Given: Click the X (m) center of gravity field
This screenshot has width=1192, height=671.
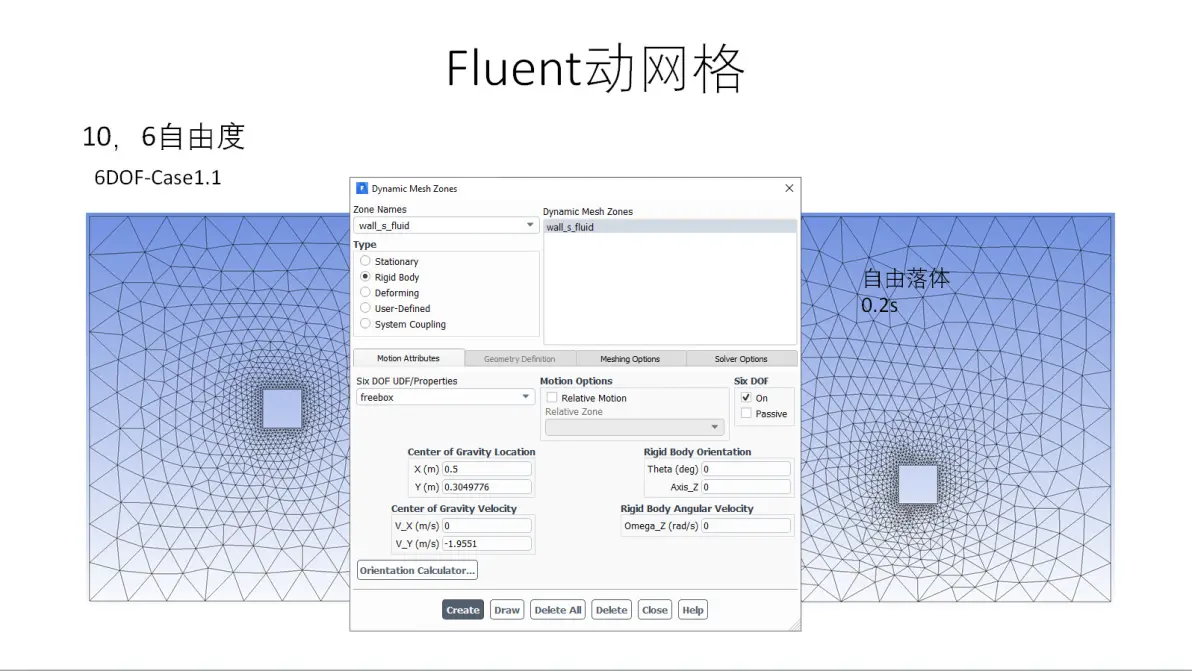Looking at the screenshot, I should click(487, 469).
